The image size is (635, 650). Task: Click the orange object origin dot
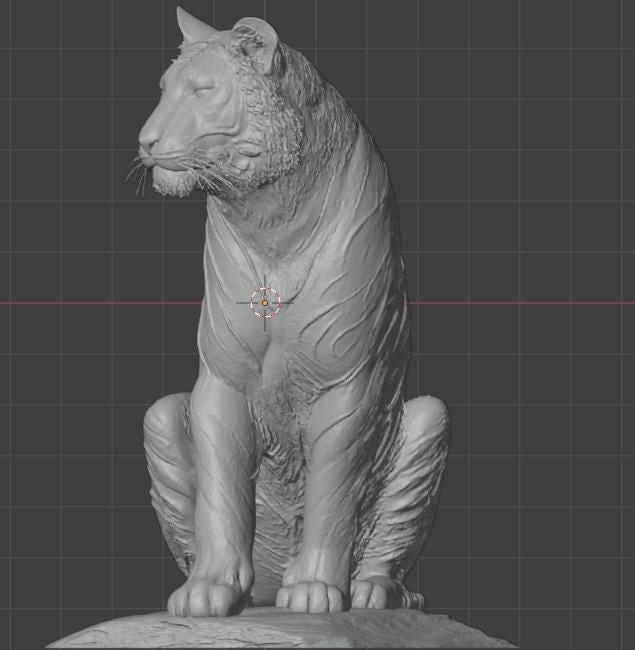265,303
